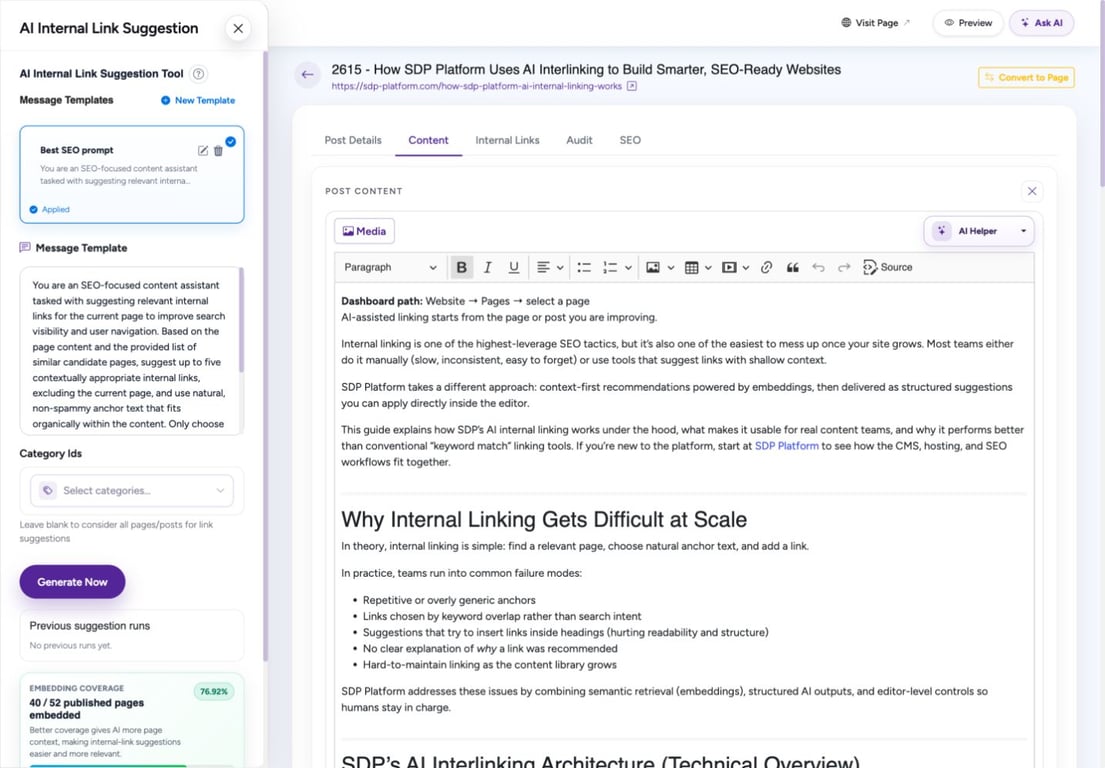This screenshot has width=1105, height=768.
Task: Click the redo icon
Action: coord(844,268)
